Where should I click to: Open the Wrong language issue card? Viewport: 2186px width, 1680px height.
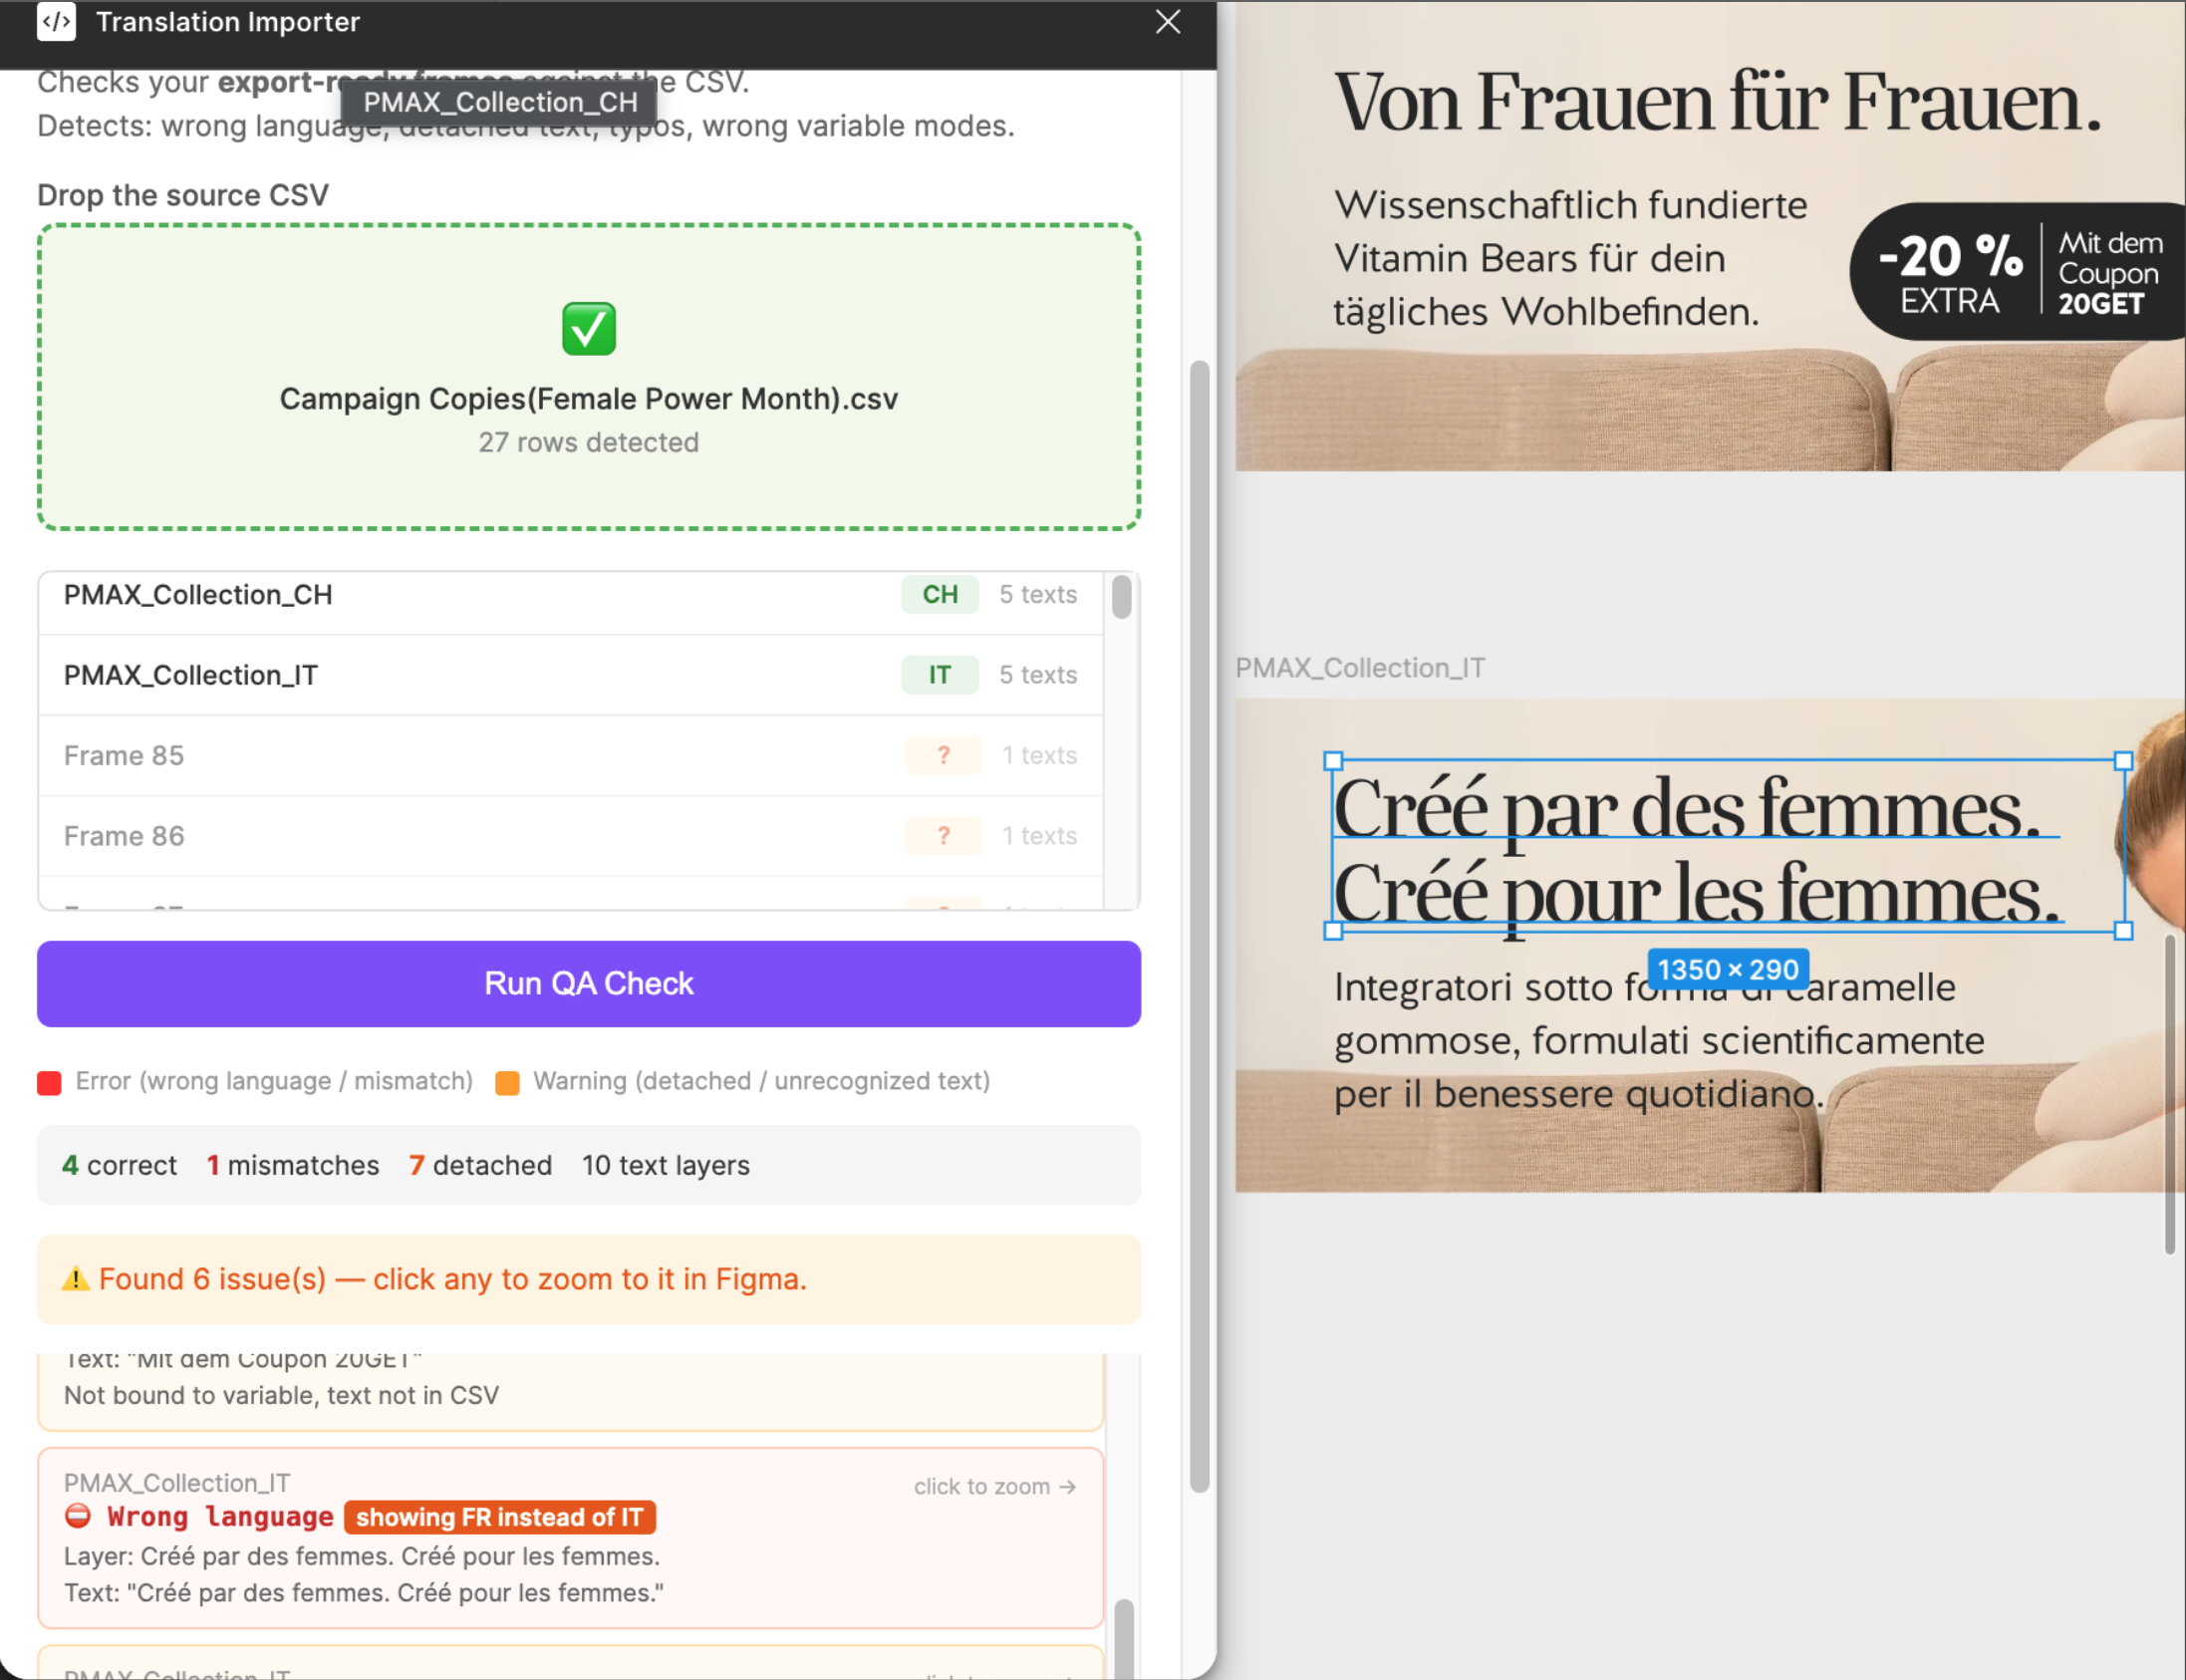pos(570,1538)
